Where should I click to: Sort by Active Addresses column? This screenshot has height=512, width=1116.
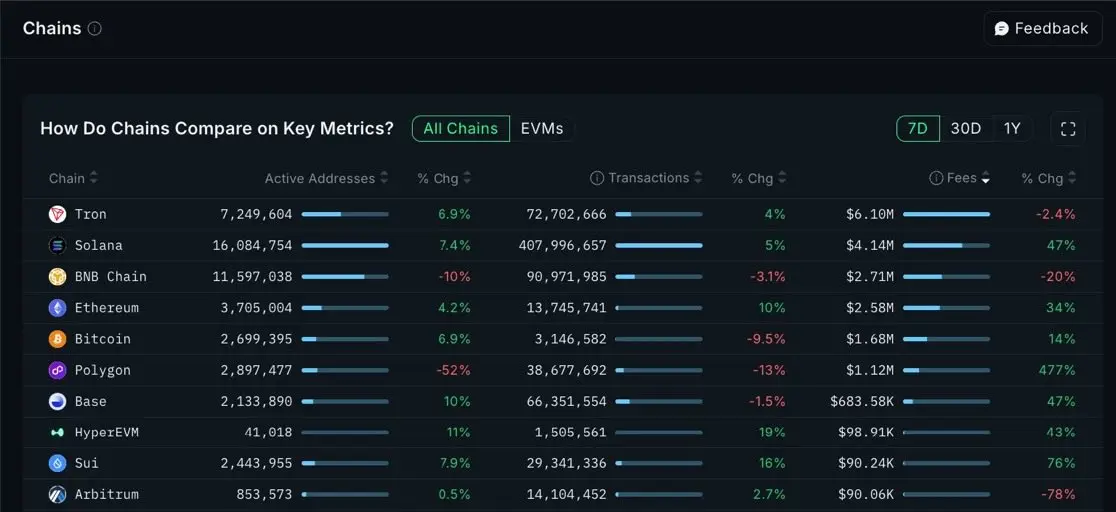tap(327, 178)
